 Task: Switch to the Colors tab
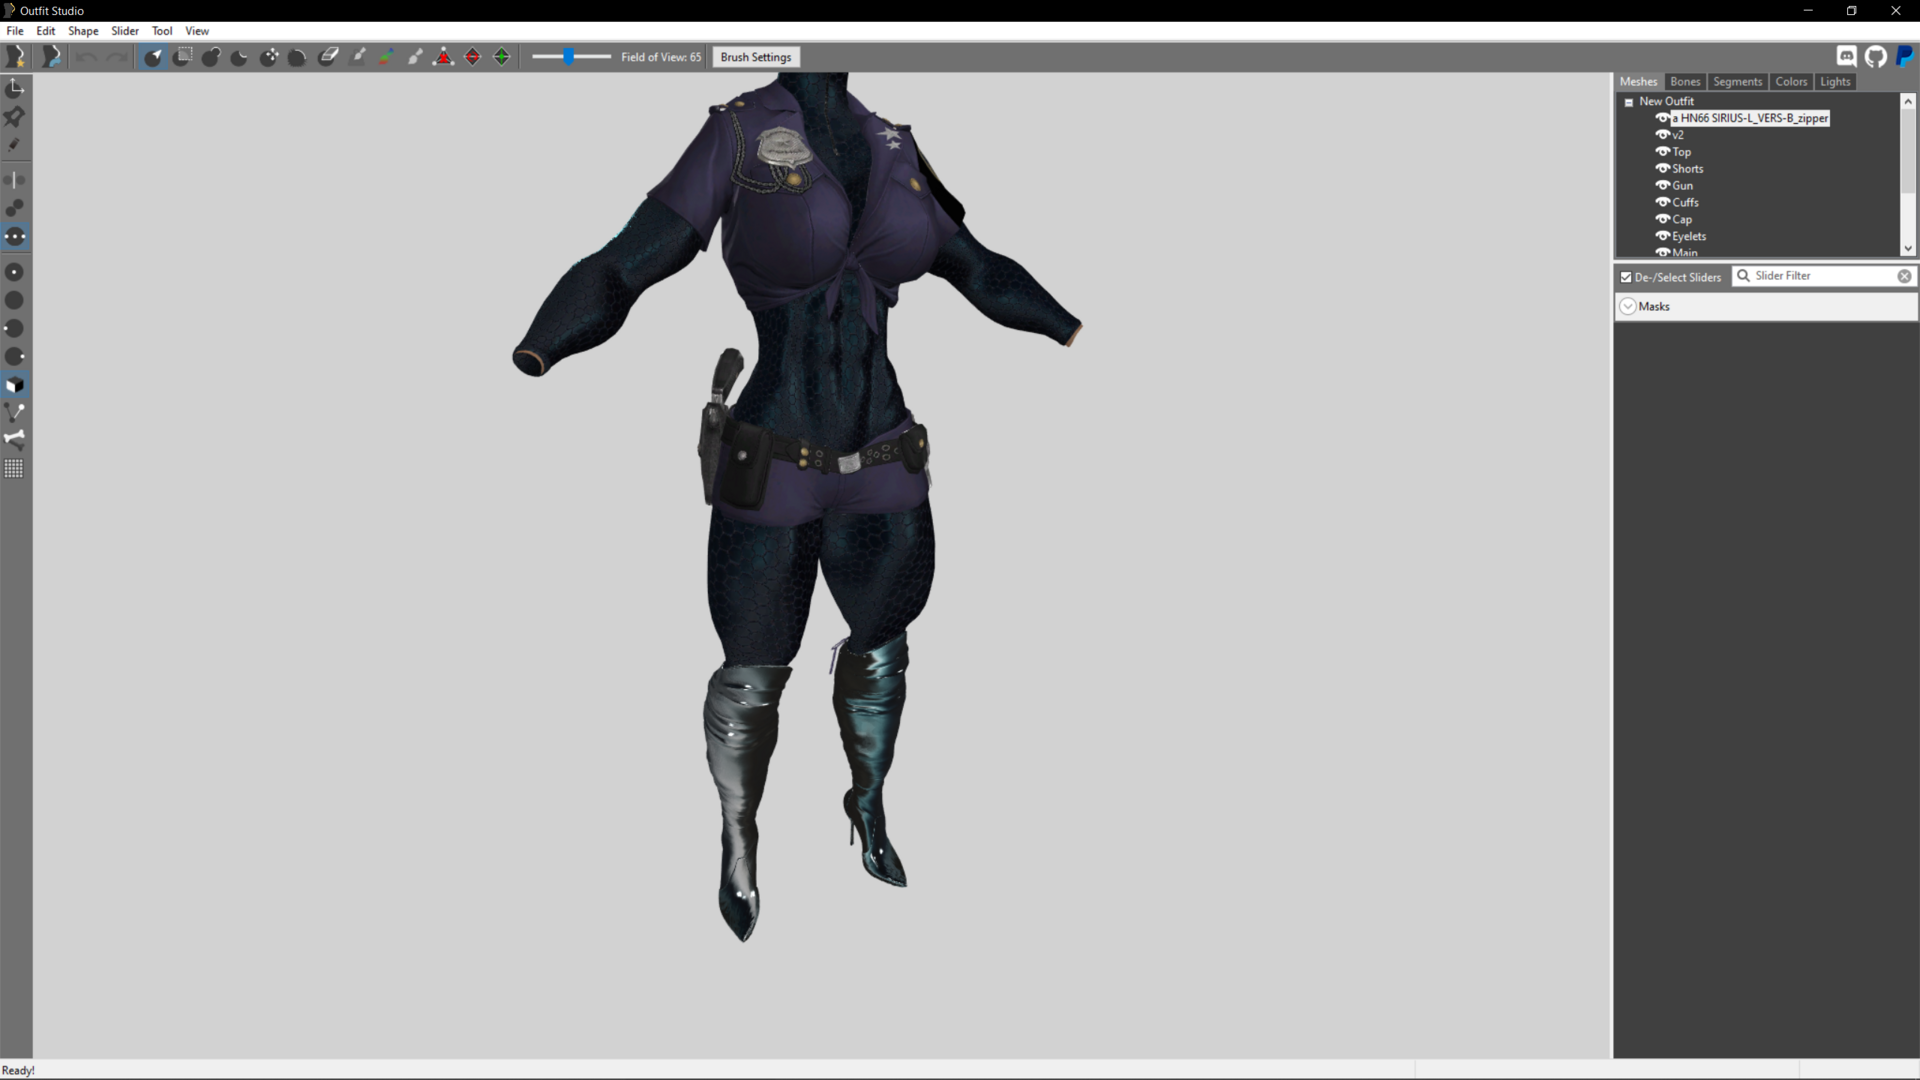1791,82
